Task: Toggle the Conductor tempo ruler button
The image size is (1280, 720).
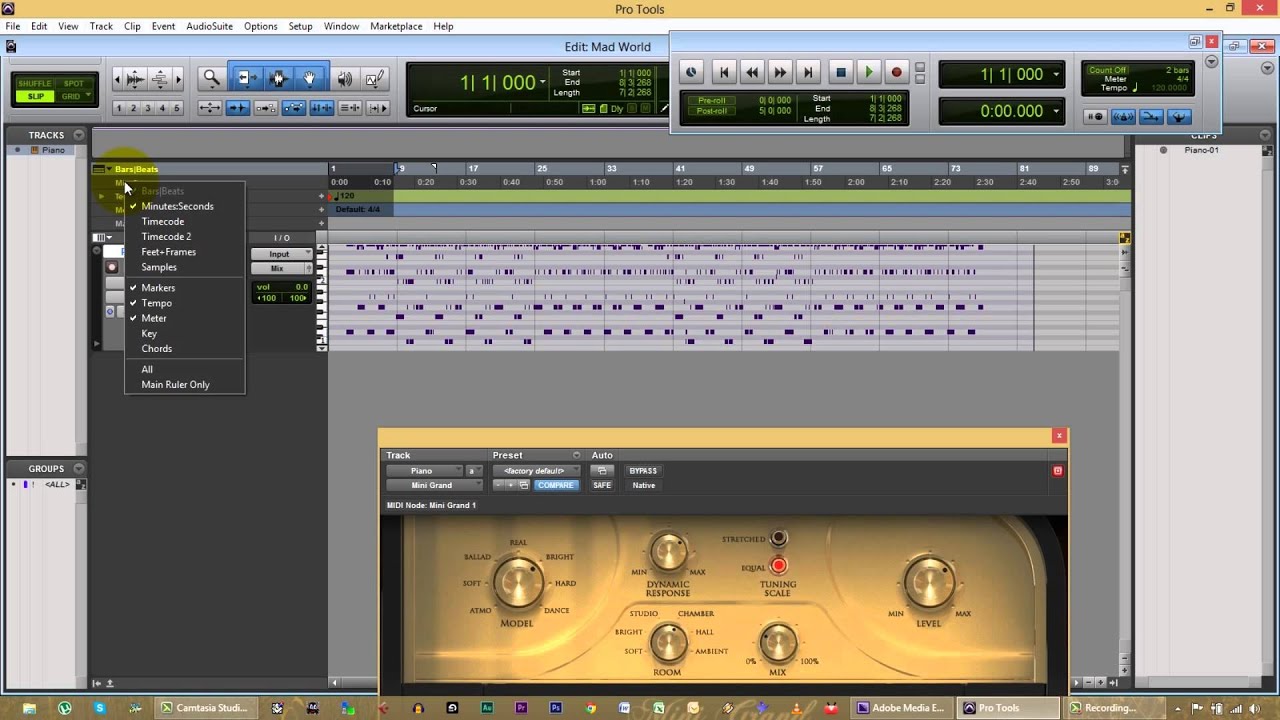Action: (x=1179, y=117)
